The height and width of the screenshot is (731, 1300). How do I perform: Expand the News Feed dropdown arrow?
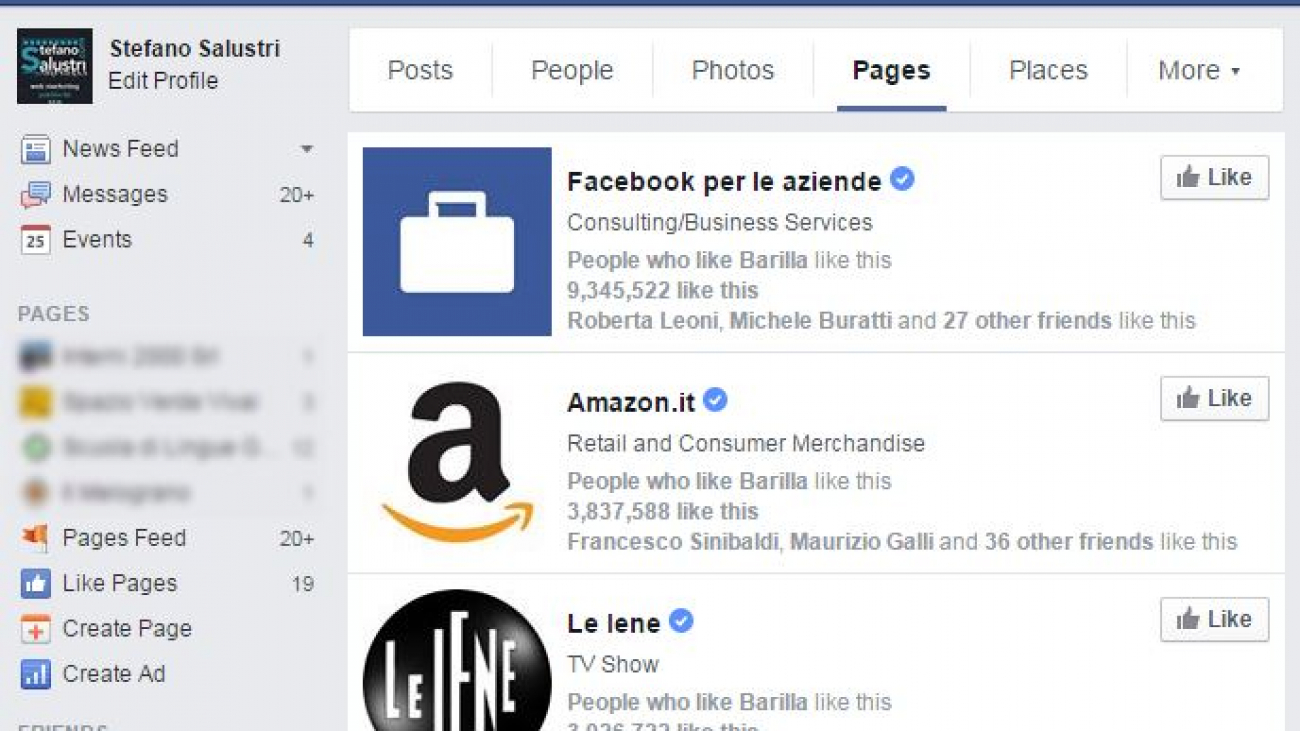[x=306, y=150]
